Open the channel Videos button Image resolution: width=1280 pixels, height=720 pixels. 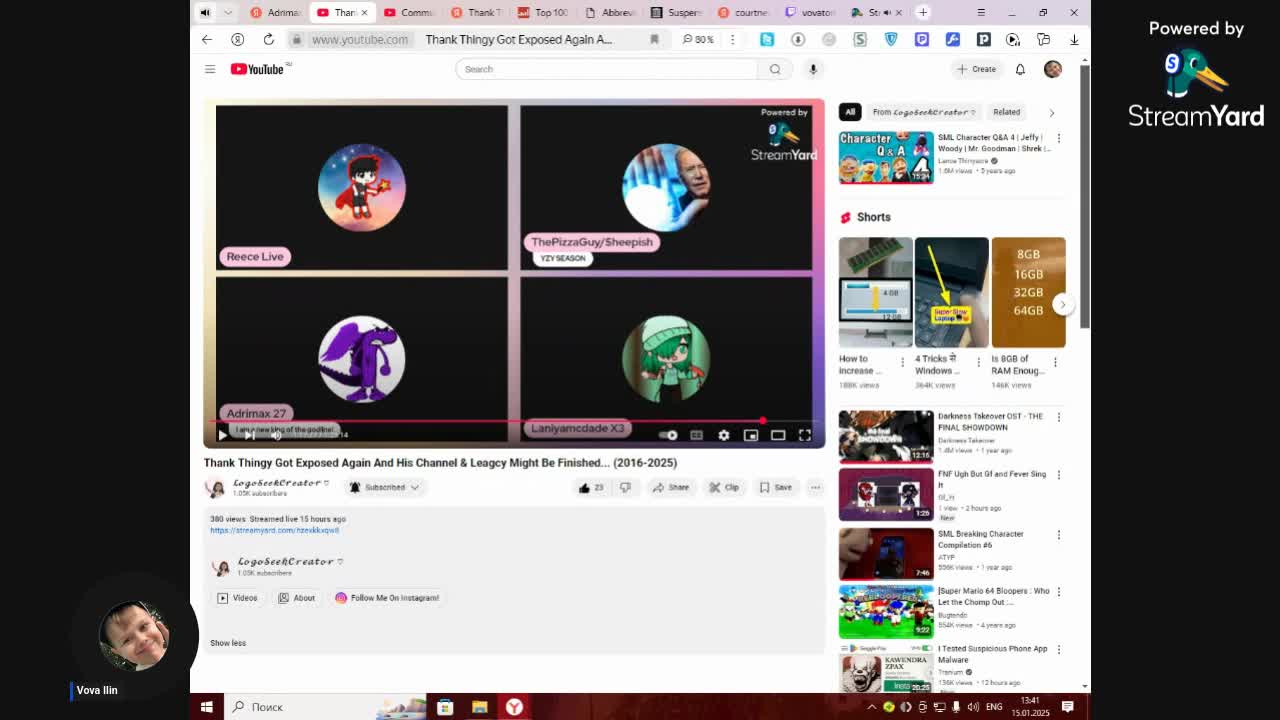(x=238, y=598)
